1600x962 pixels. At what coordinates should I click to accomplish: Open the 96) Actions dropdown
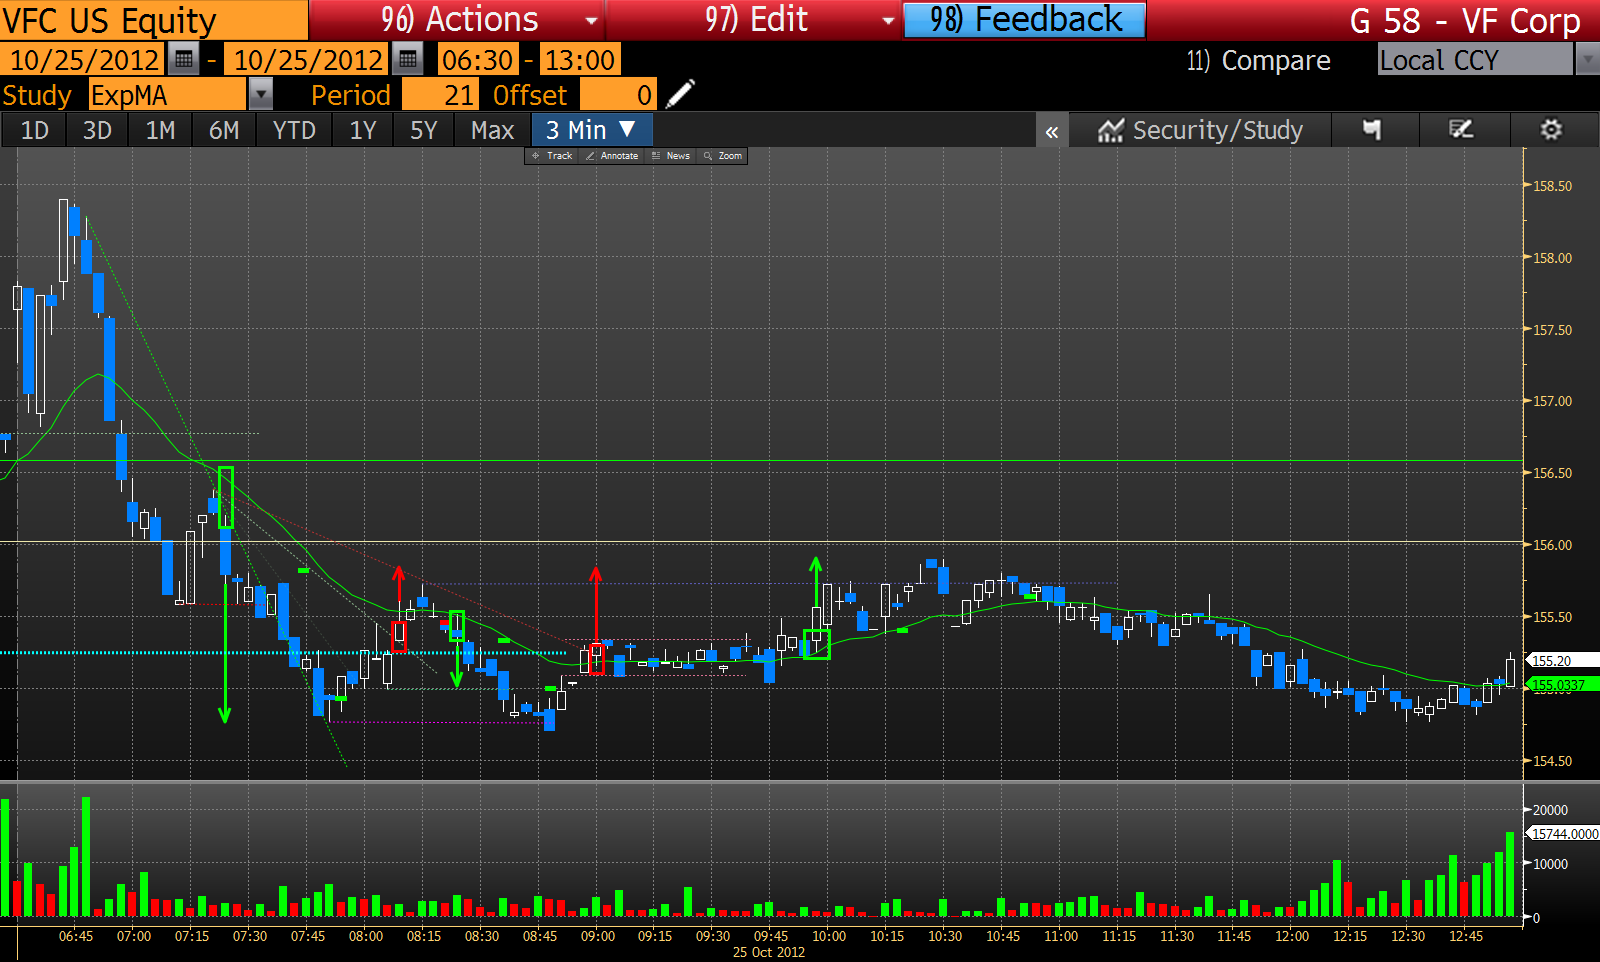[x=458, y=20]
